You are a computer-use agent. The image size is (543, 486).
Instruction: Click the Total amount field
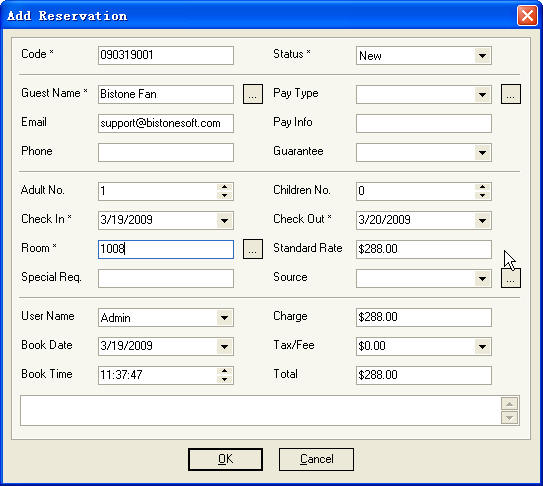(x=424, y=375)
